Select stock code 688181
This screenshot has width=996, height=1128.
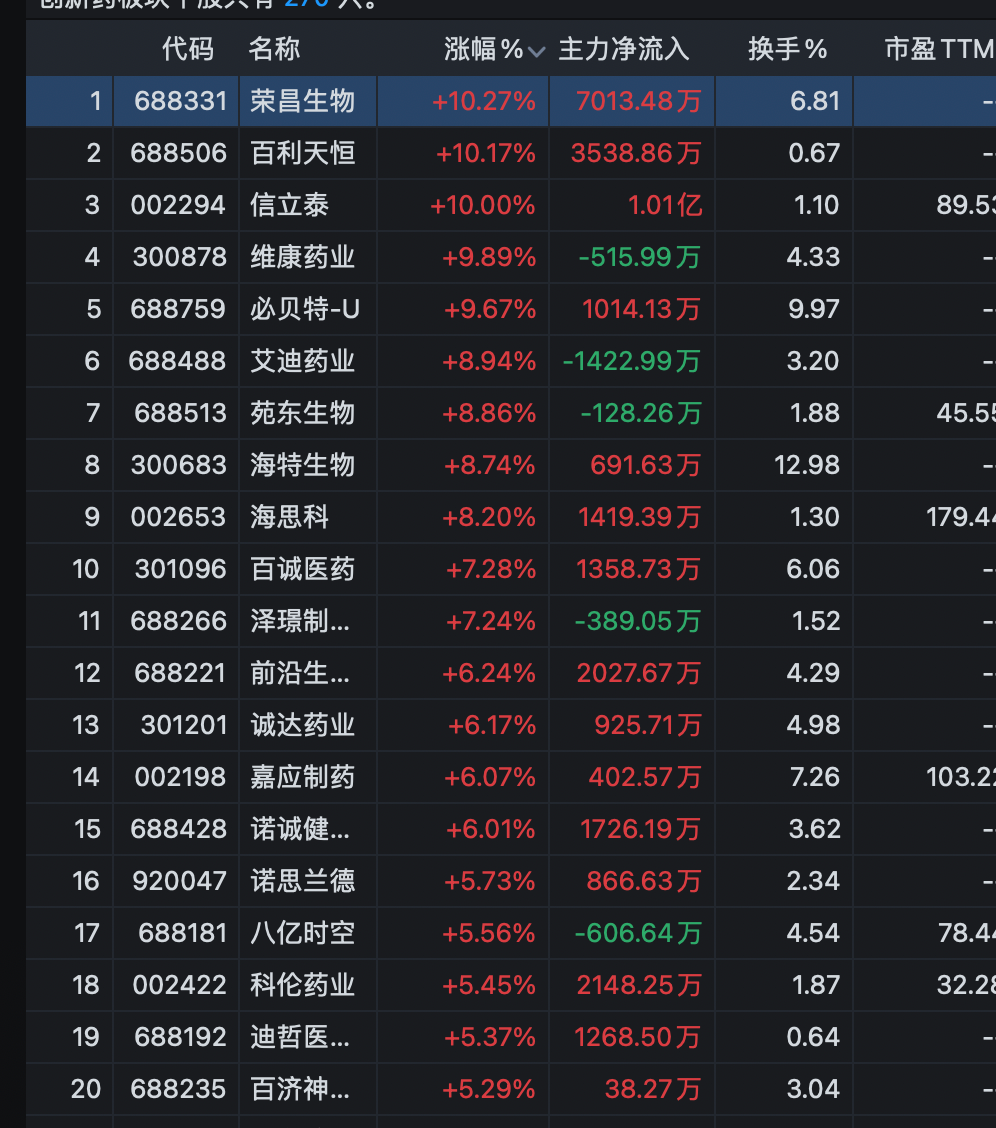pos(183,933)
